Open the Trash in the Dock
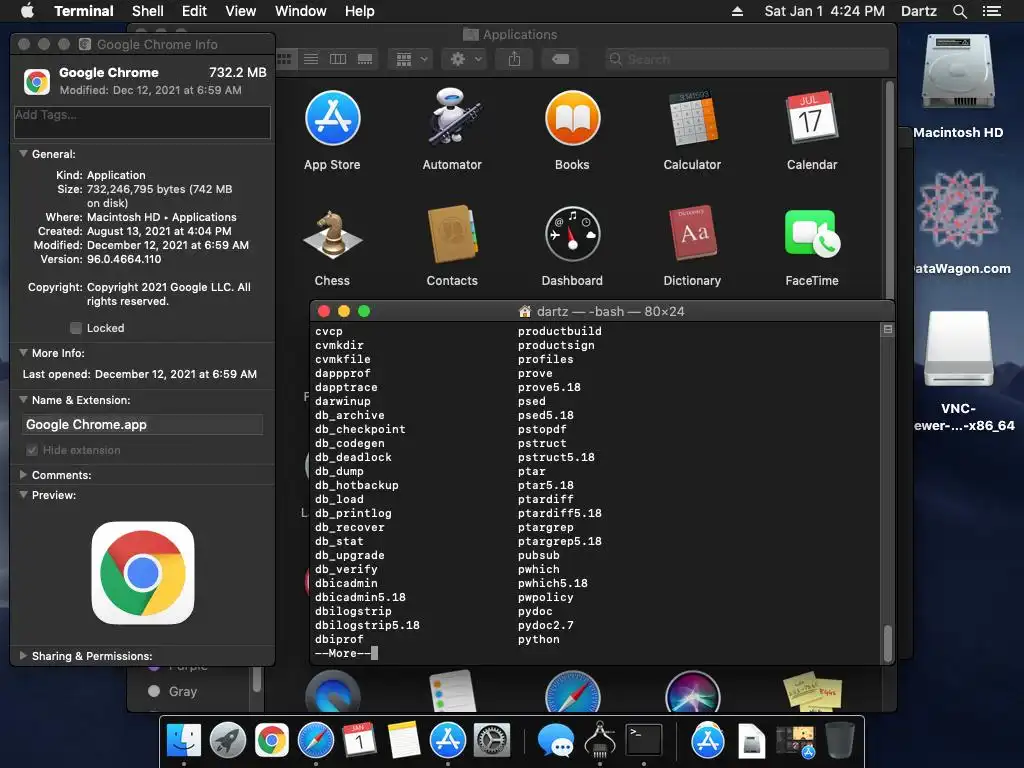1024x768 pixels. (x=840, y=741)
